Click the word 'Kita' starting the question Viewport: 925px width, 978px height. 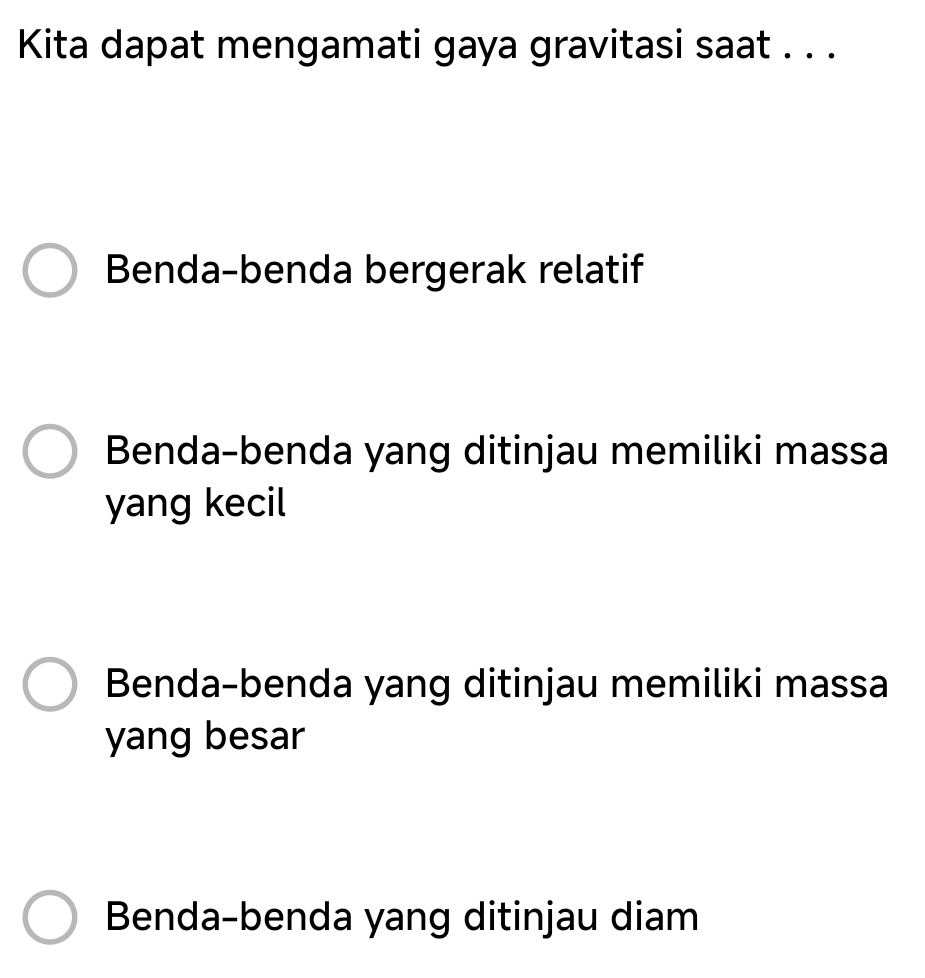53,44
